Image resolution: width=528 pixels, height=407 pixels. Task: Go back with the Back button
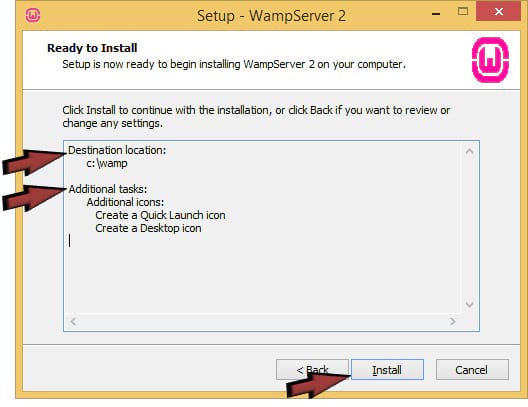pyautogui.click(x=312, y=369)
